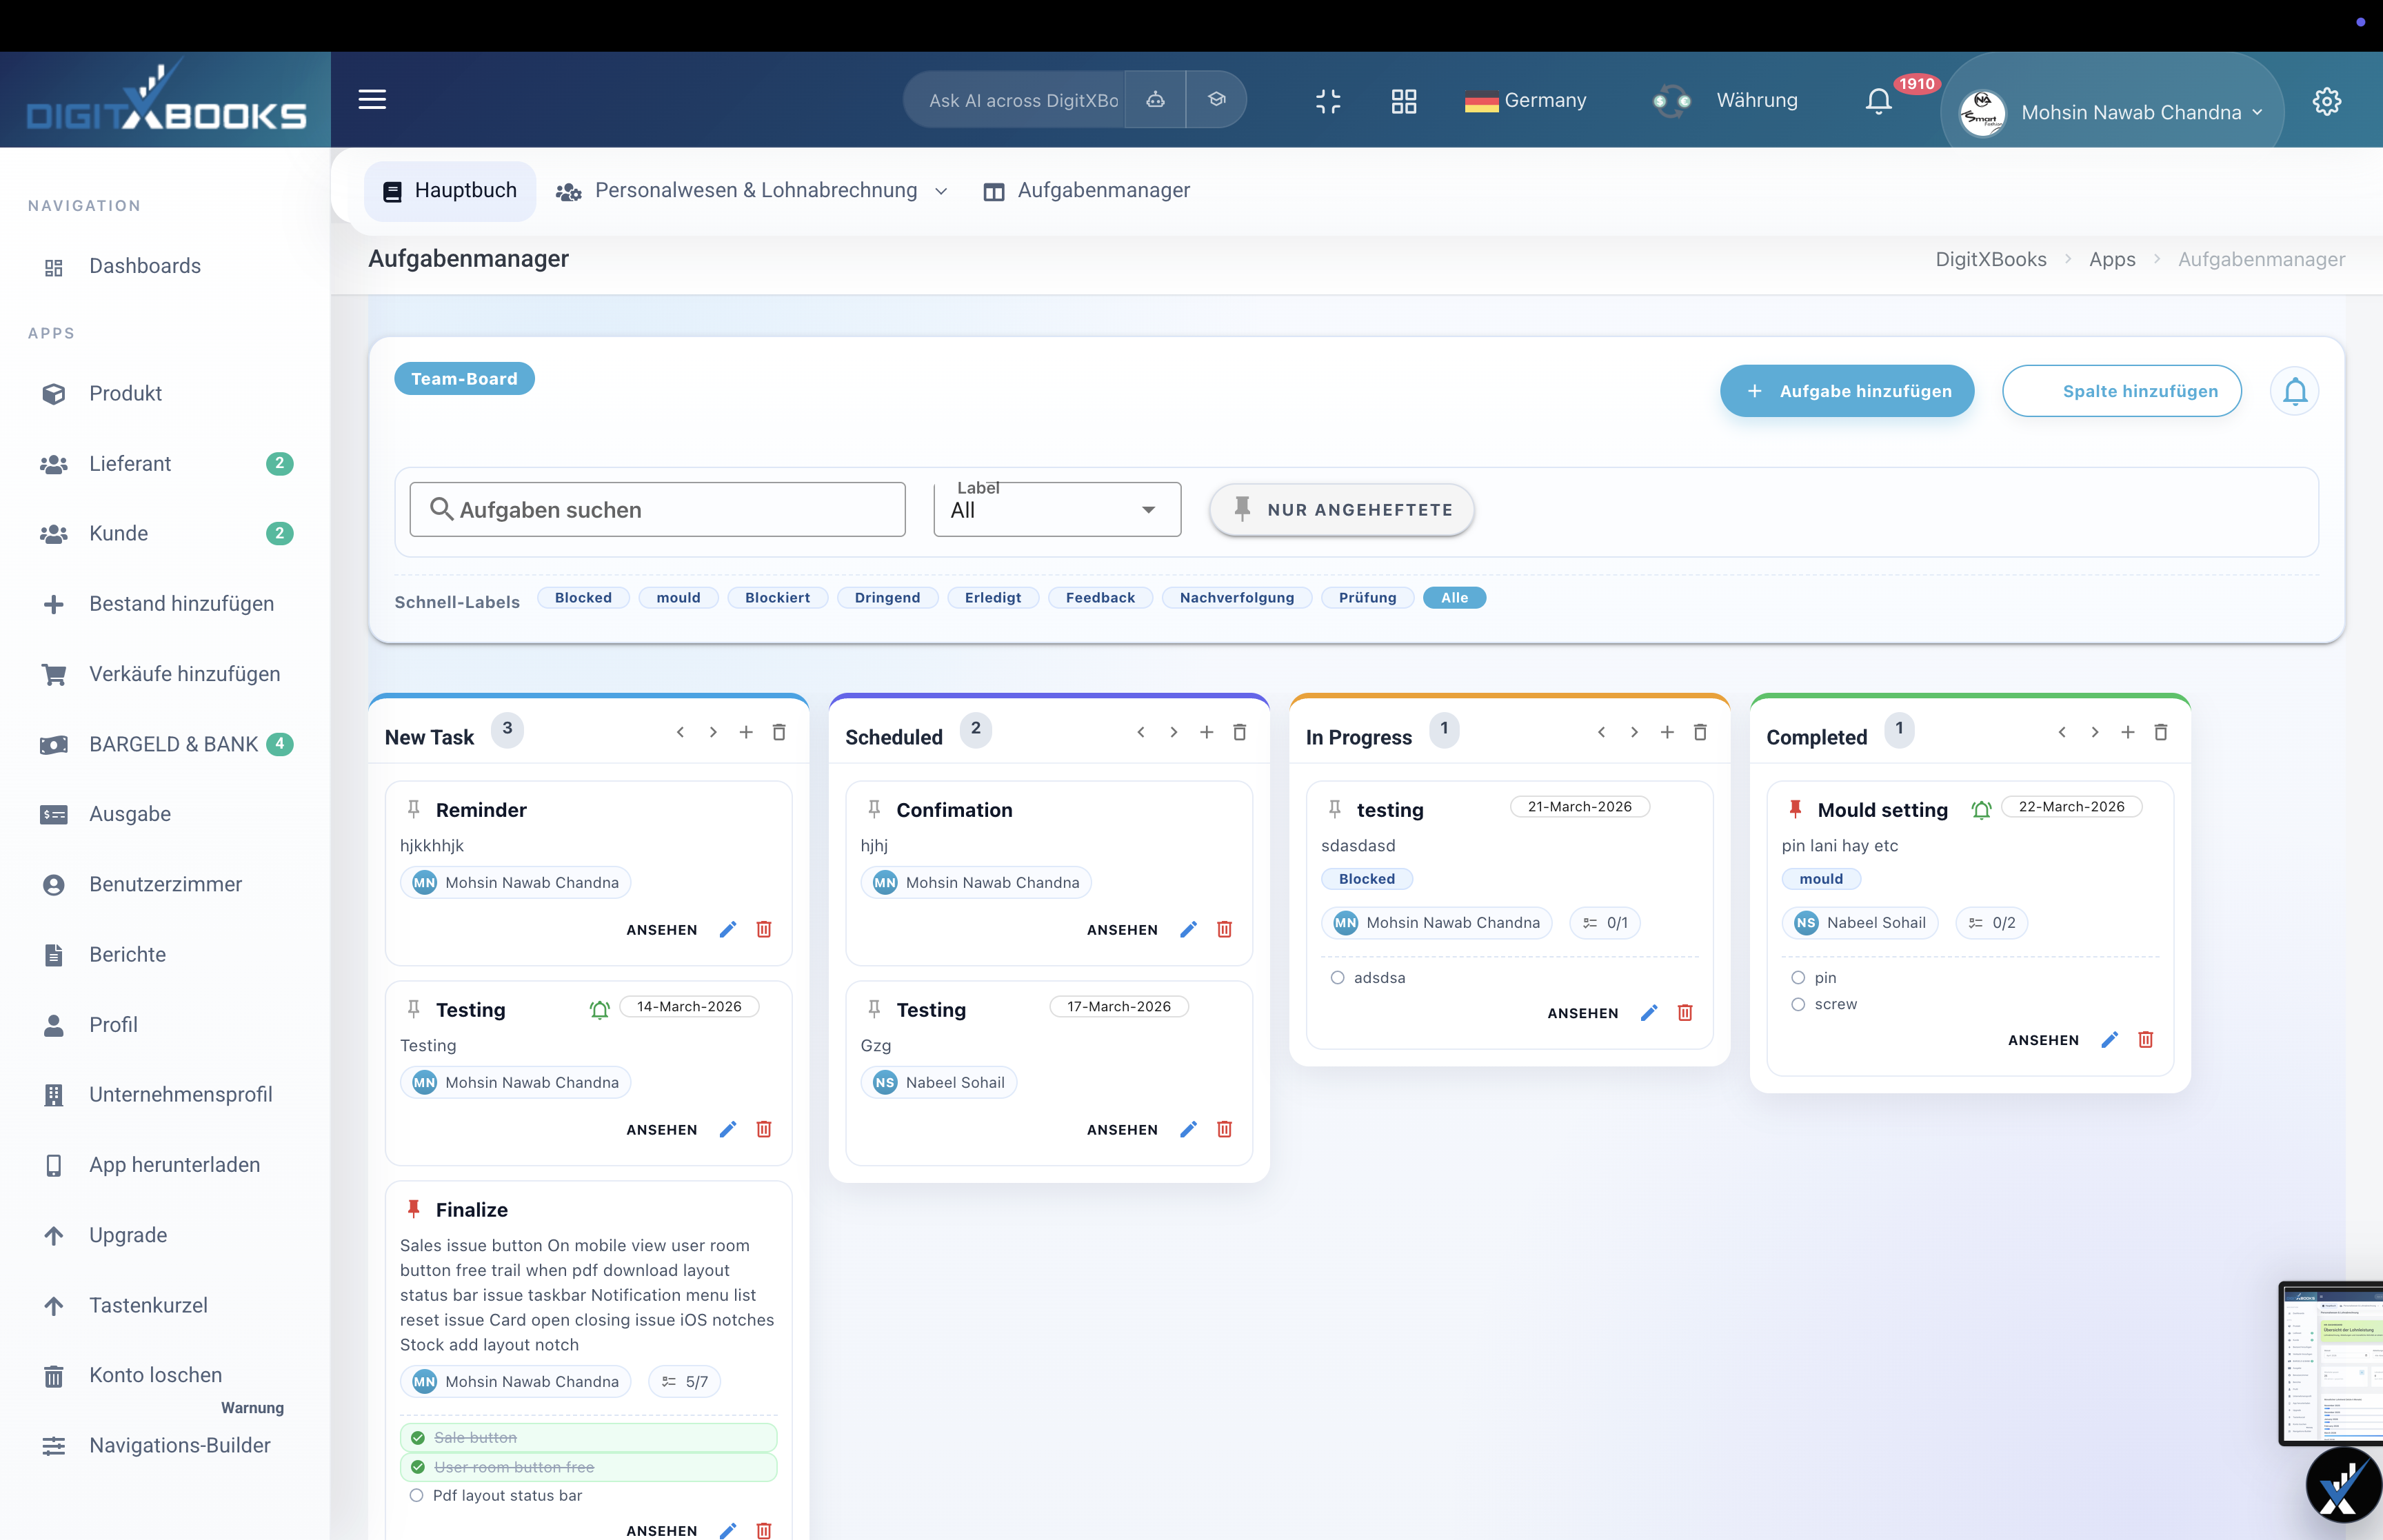Expand the Mohsin Nawab Chandna user menu
The height and width of the screenshot is (1540, 2383).
(2130, 112)
